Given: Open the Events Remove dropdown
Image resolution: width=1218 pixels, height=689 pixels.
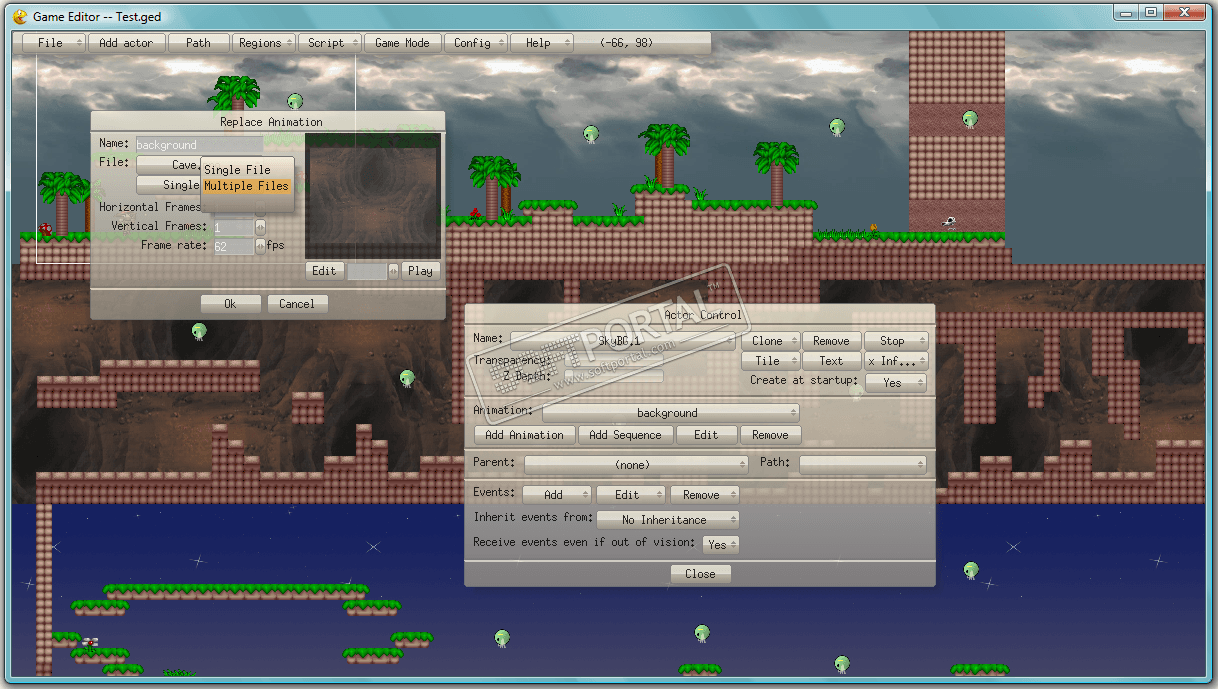Looking at the screenshot, I should pyautogui.click(x=705, y=495).
